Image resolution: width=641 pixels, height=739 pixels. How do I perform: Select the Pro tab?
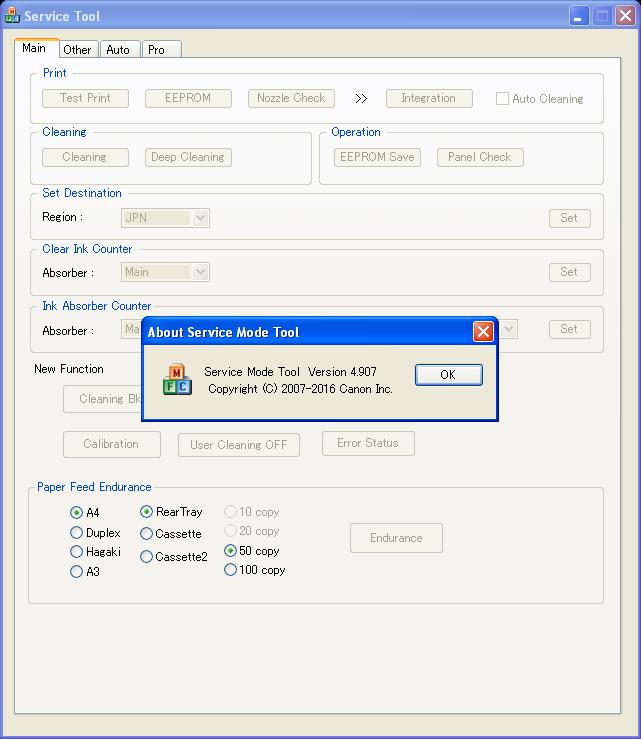tap(157, 49)
